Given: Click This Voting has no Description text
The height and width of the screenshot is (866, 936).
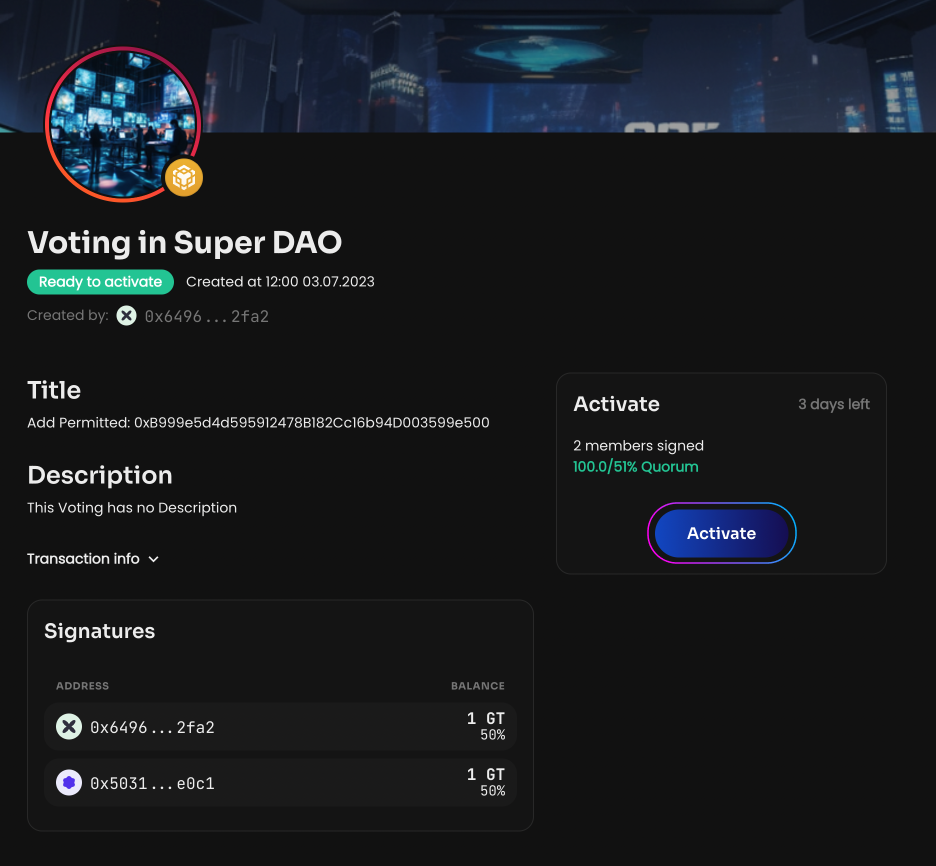Looking at the screenshot, I should (x=132, y=508).
